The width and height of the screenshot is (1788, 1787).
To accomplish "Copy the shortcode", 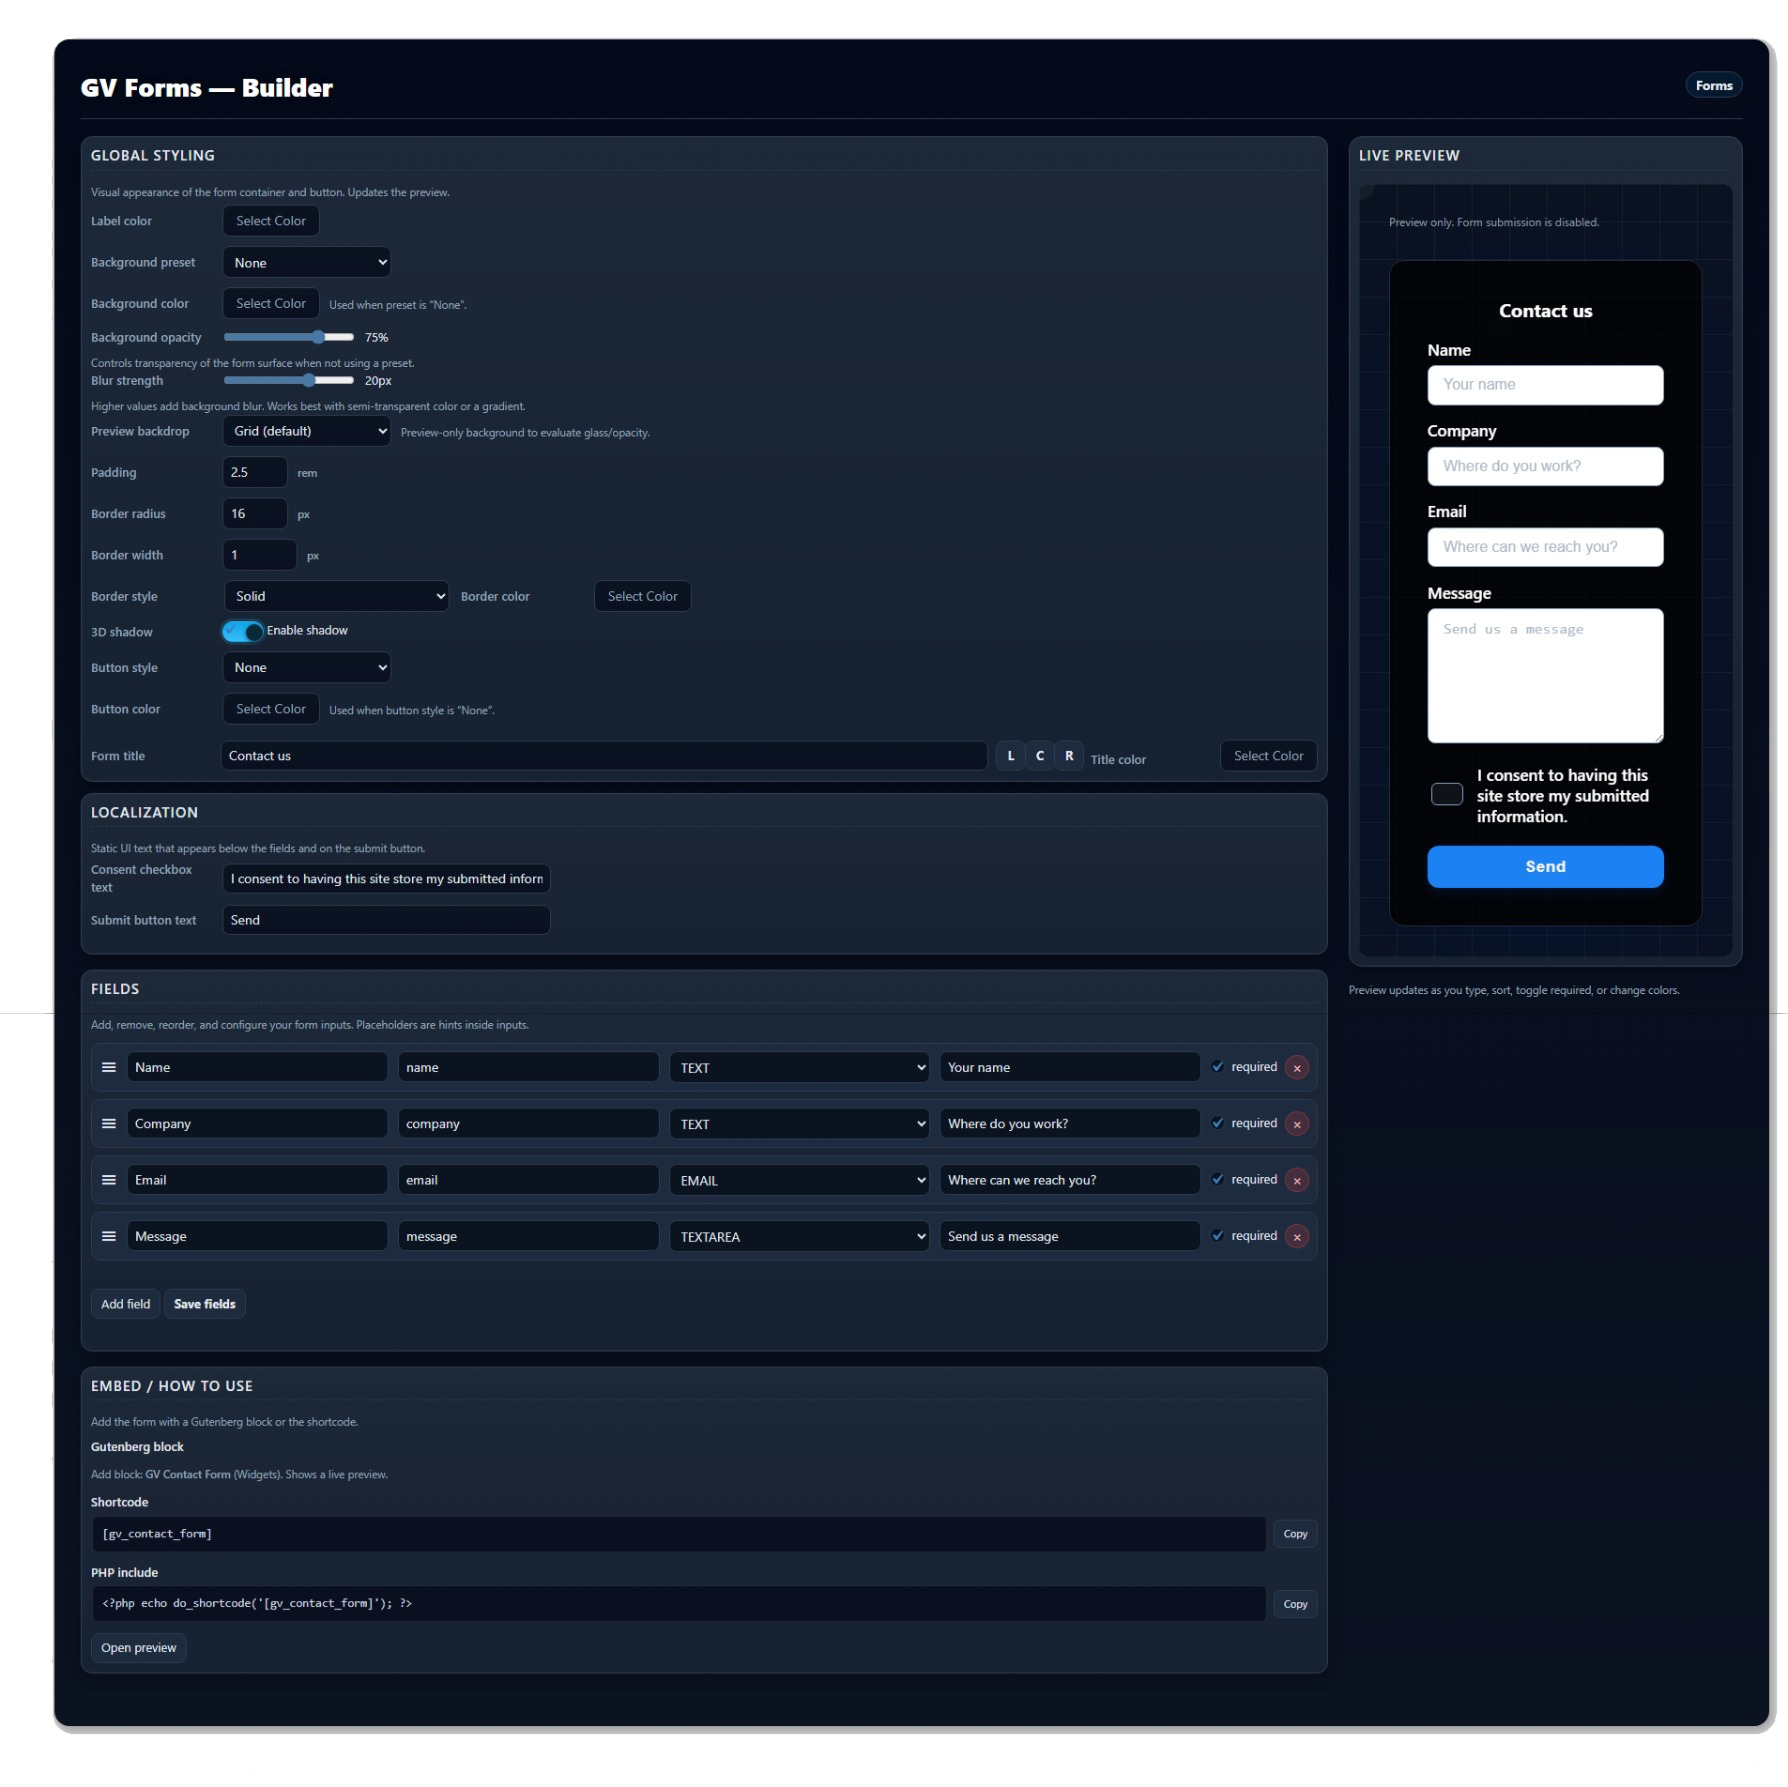I will tap(1295, 1534).
